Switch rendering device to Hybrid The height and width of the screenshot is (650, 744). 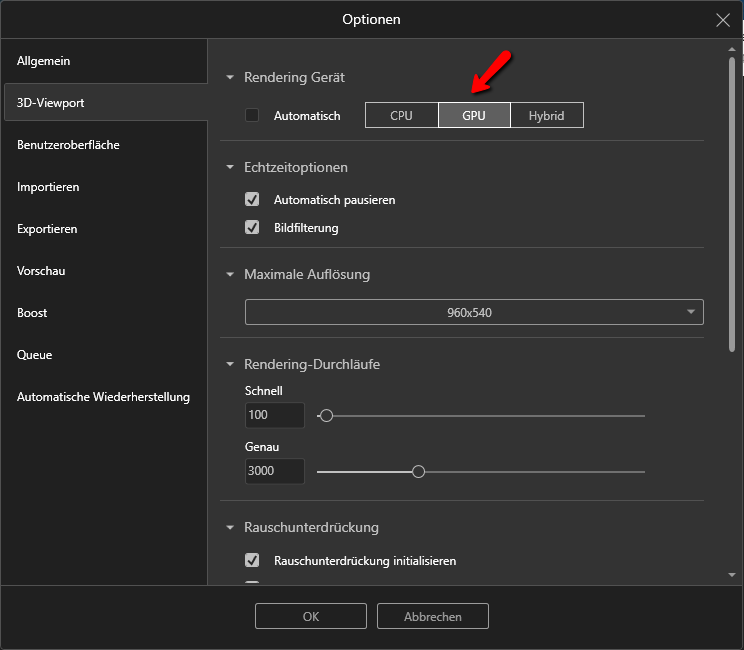546,116
